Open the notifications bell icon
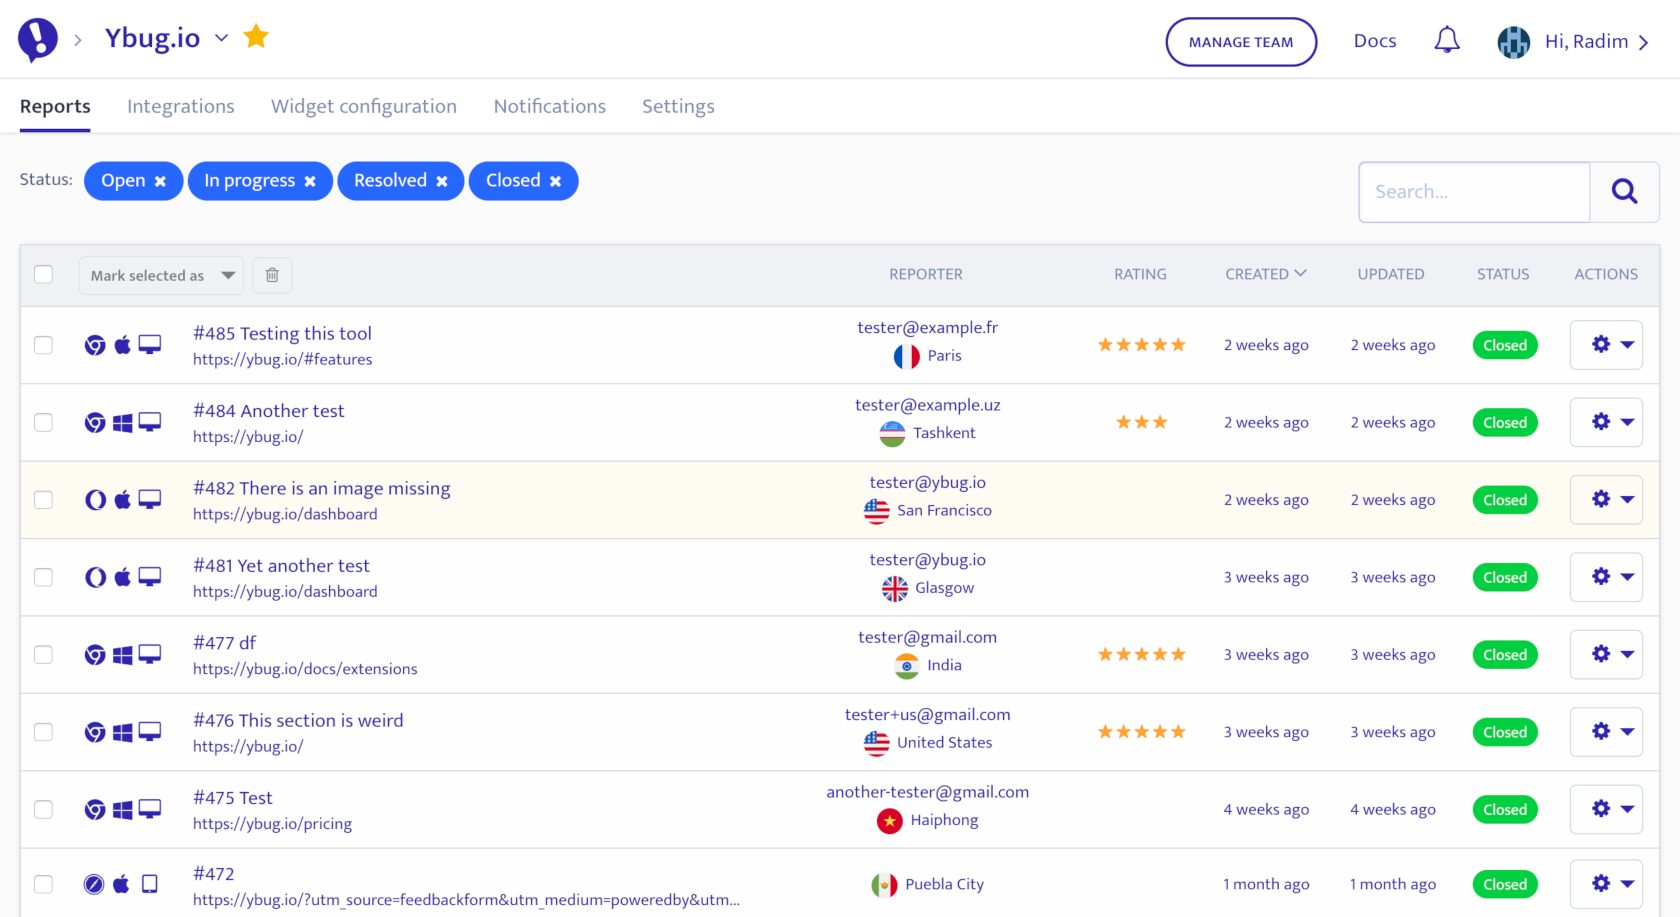The image size is (1680, 917). tap(1446, 41)
